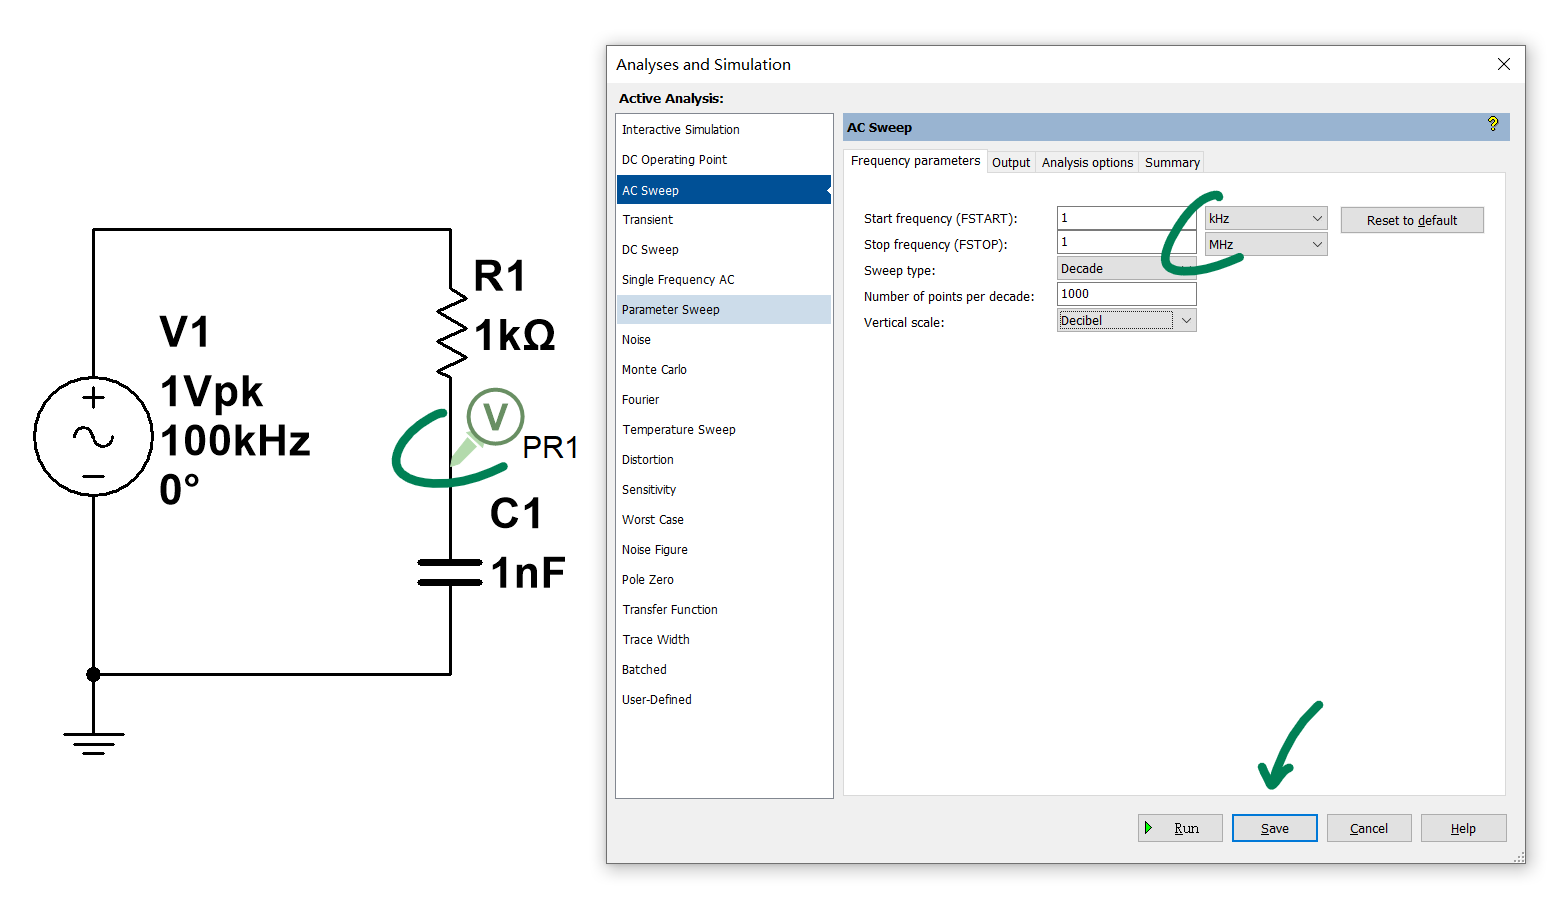Click the PR1 voltage probe icon
The image size is (1562, 902).
point(494,417)
